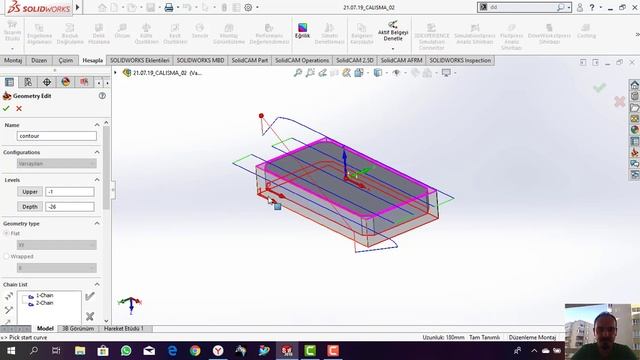Image resolution: width=640 pixels, height=360 pixels.
Task: Open WhatsApp from the Windows taskbar
Action: [126, 351]
